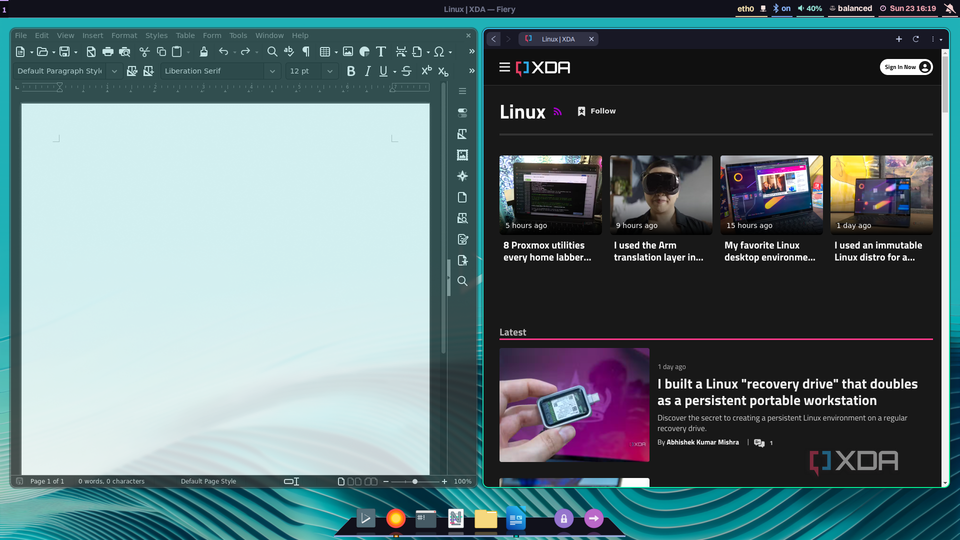Adjust the zoom slider in Writer's status bar

pyautogui.click(x=415, y=481)
